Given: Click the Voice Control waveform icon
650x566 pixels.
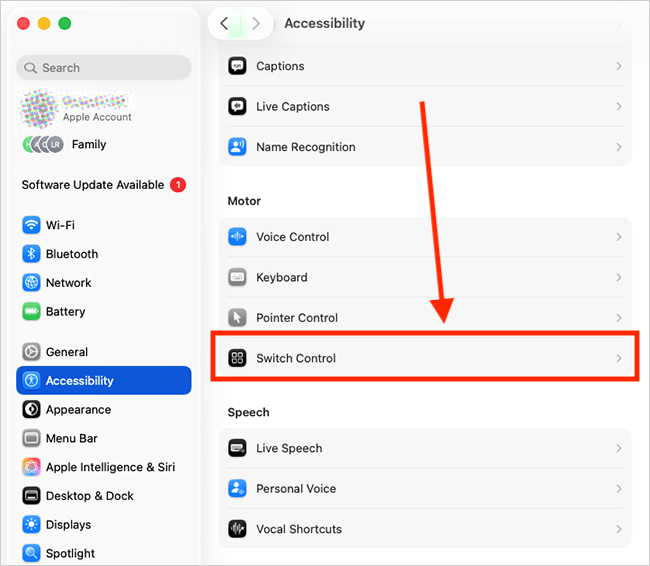Looking at the screenshot, I should 237,237.
